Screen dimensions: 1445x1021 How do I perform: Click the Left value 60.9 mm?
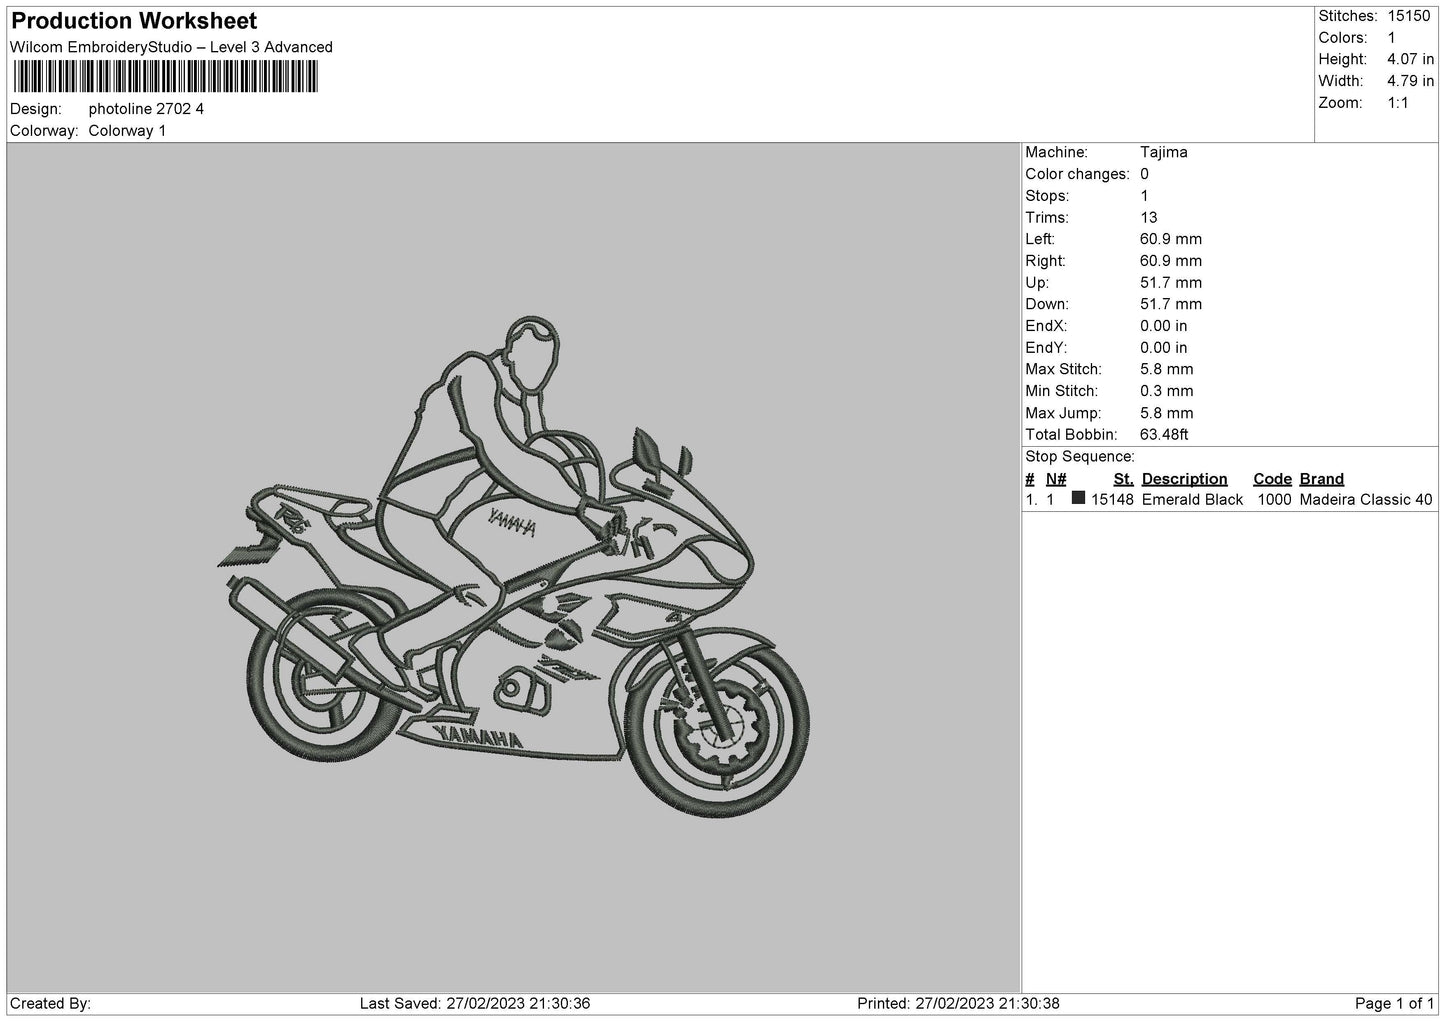tap(1171, 239)
